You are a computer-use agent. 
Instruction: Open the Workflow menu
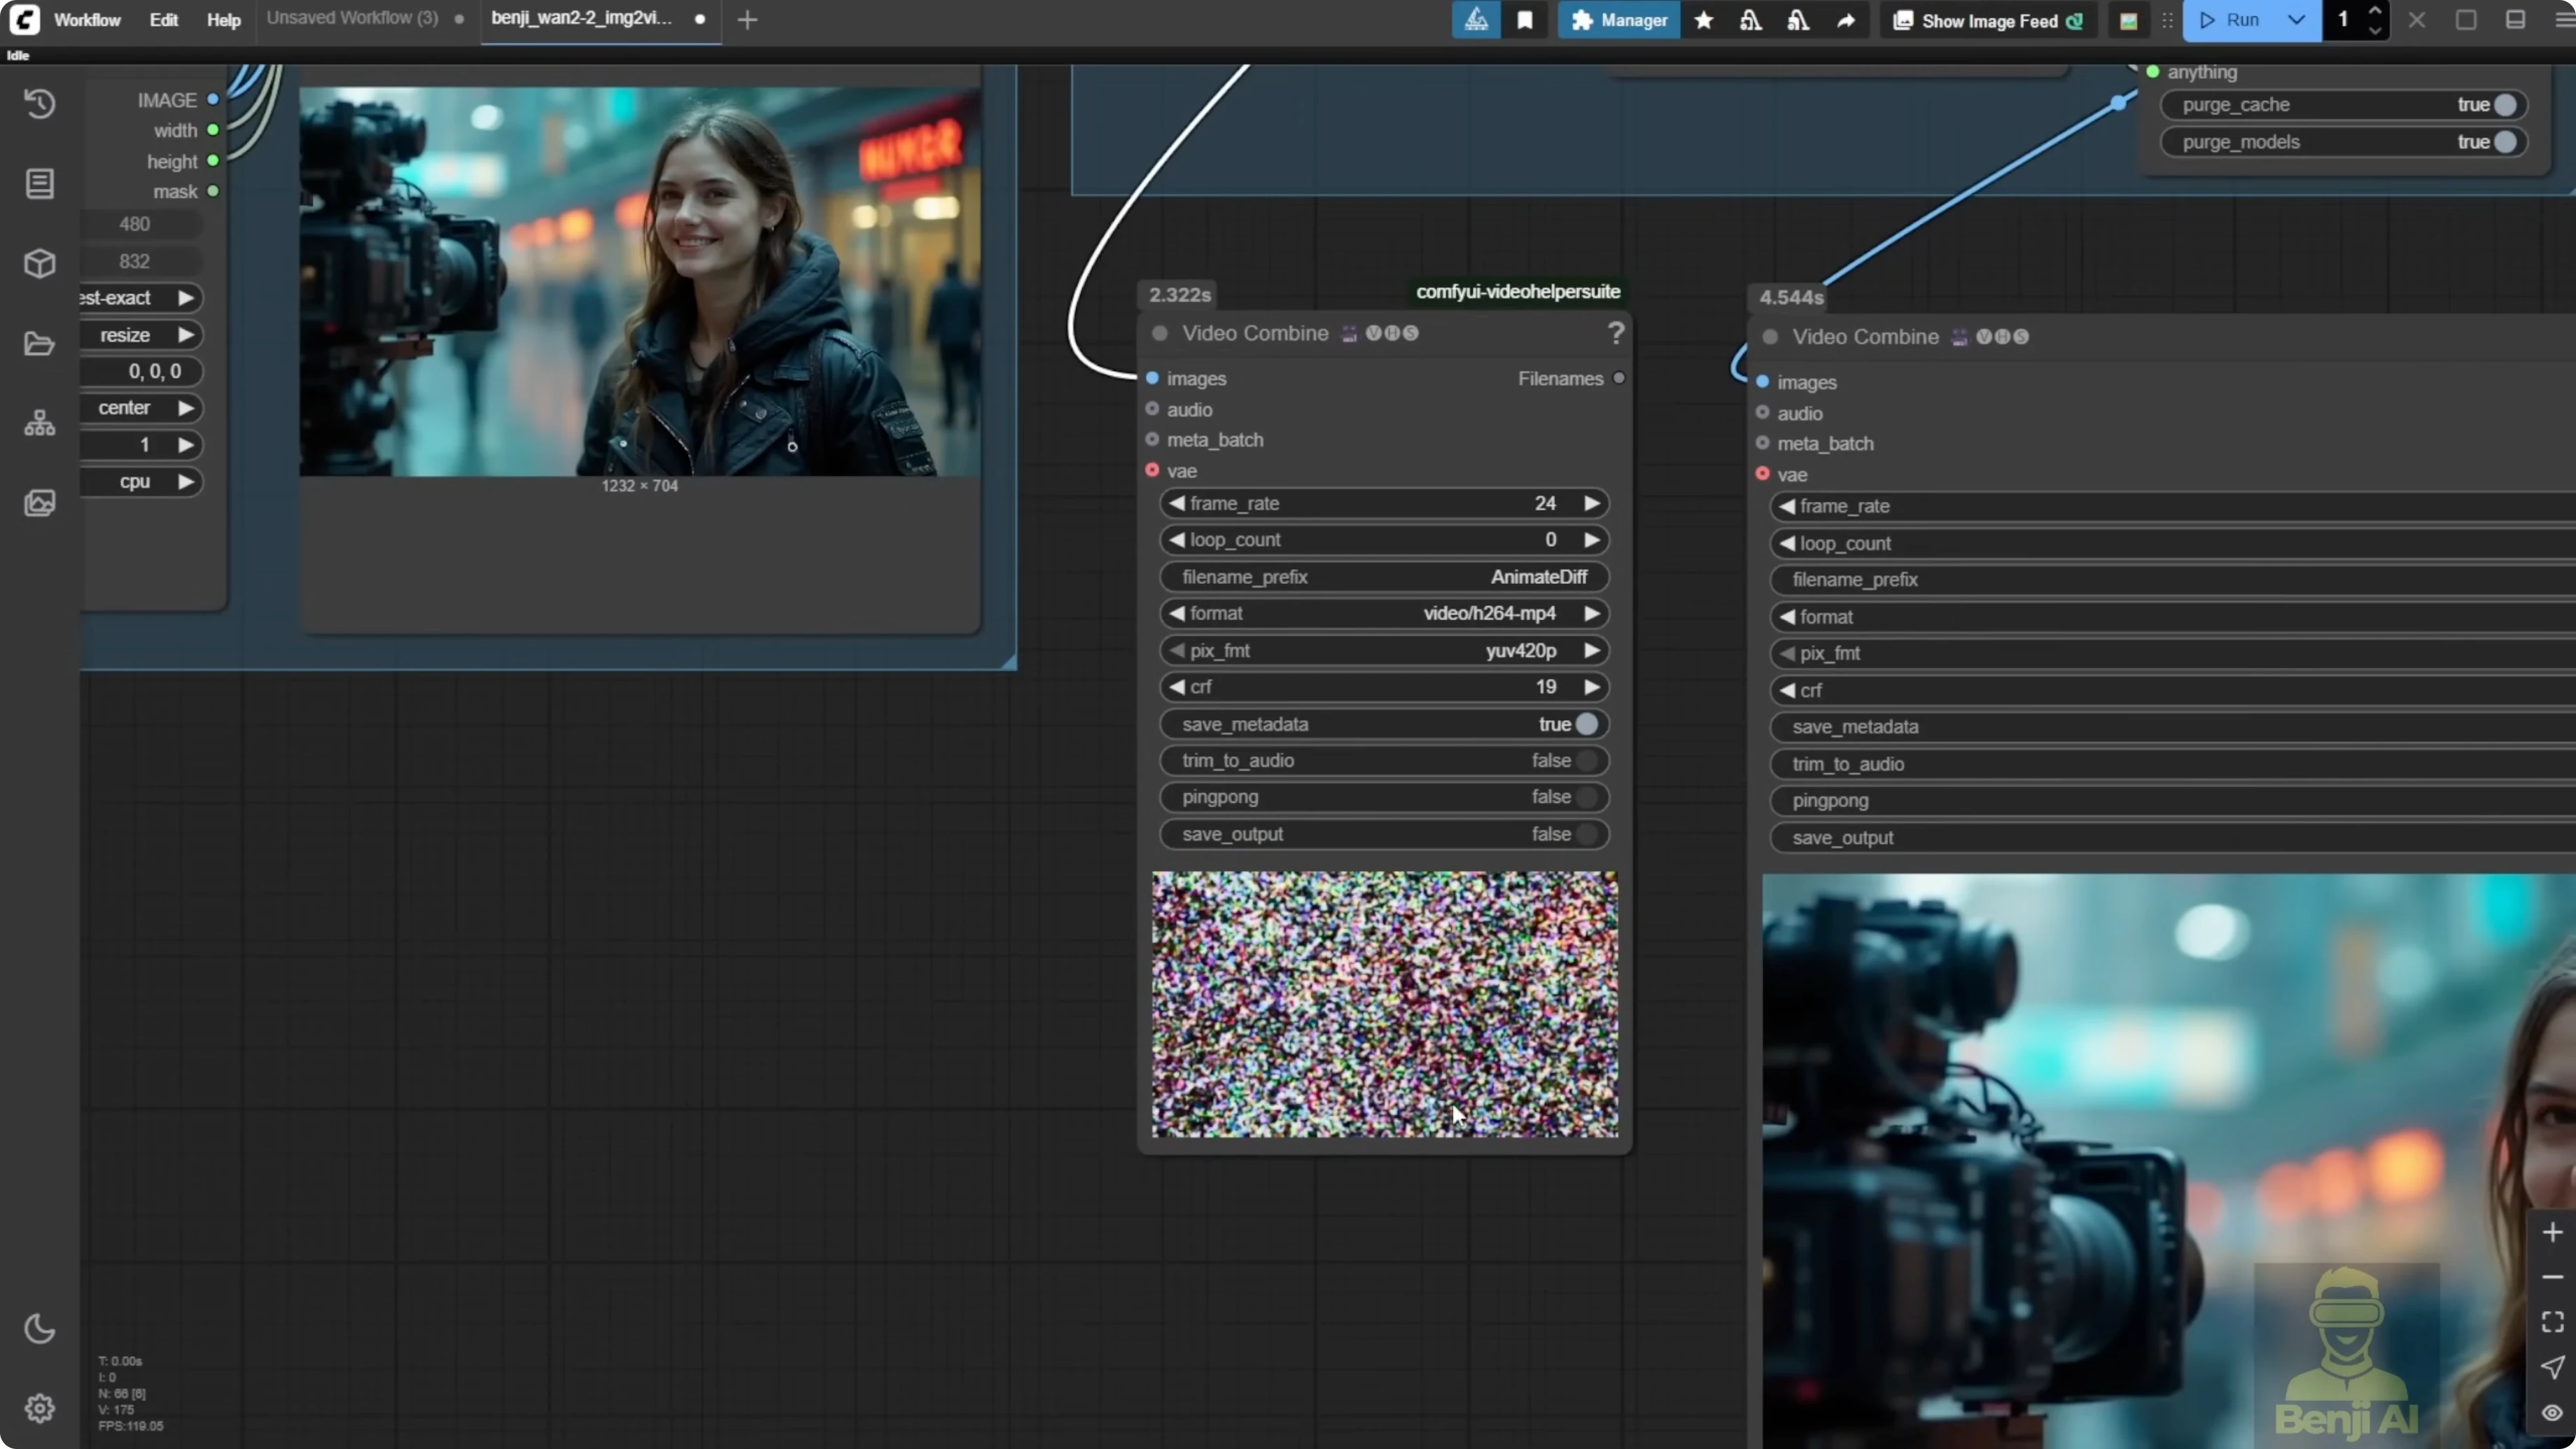pos(87,20)
